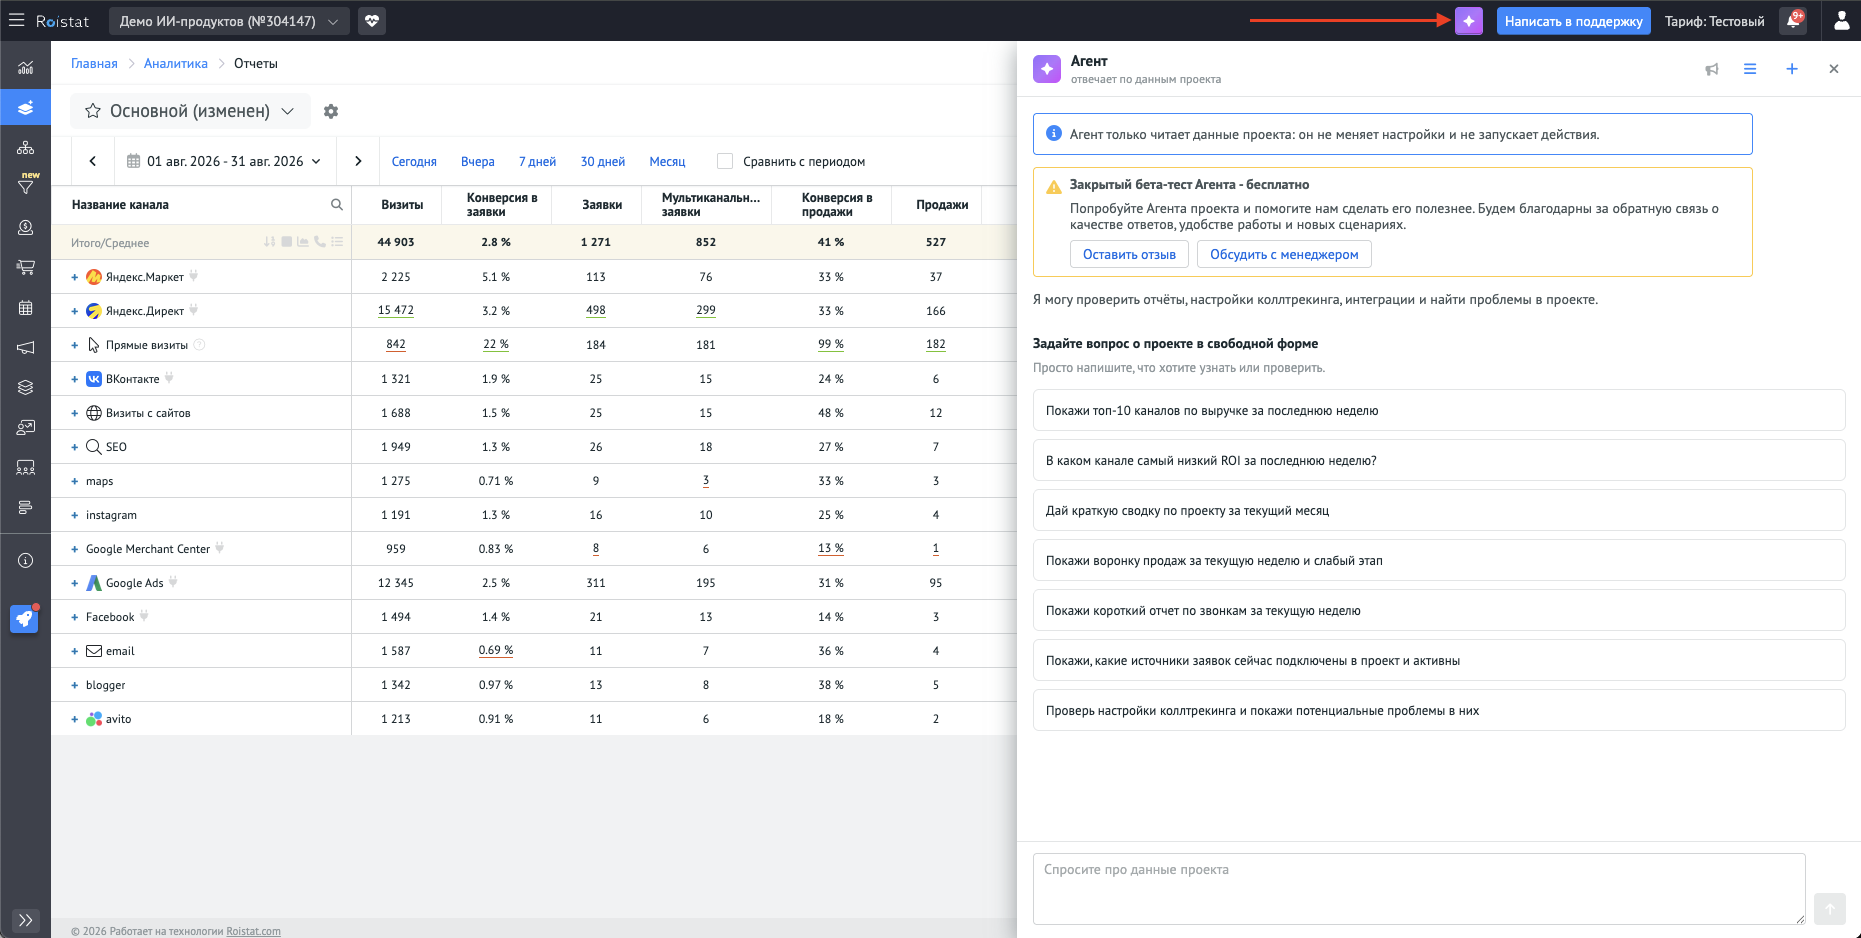The width and height of the screenshot is (1861, 938).
Task: Start a new agent chat with plus
Action: pyautogui.click(x=1792, y=69)
